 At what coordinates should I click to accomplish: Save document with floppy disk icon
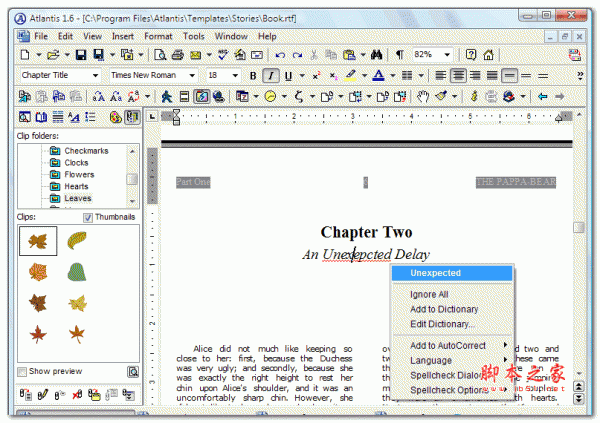(x=81, y=55)
